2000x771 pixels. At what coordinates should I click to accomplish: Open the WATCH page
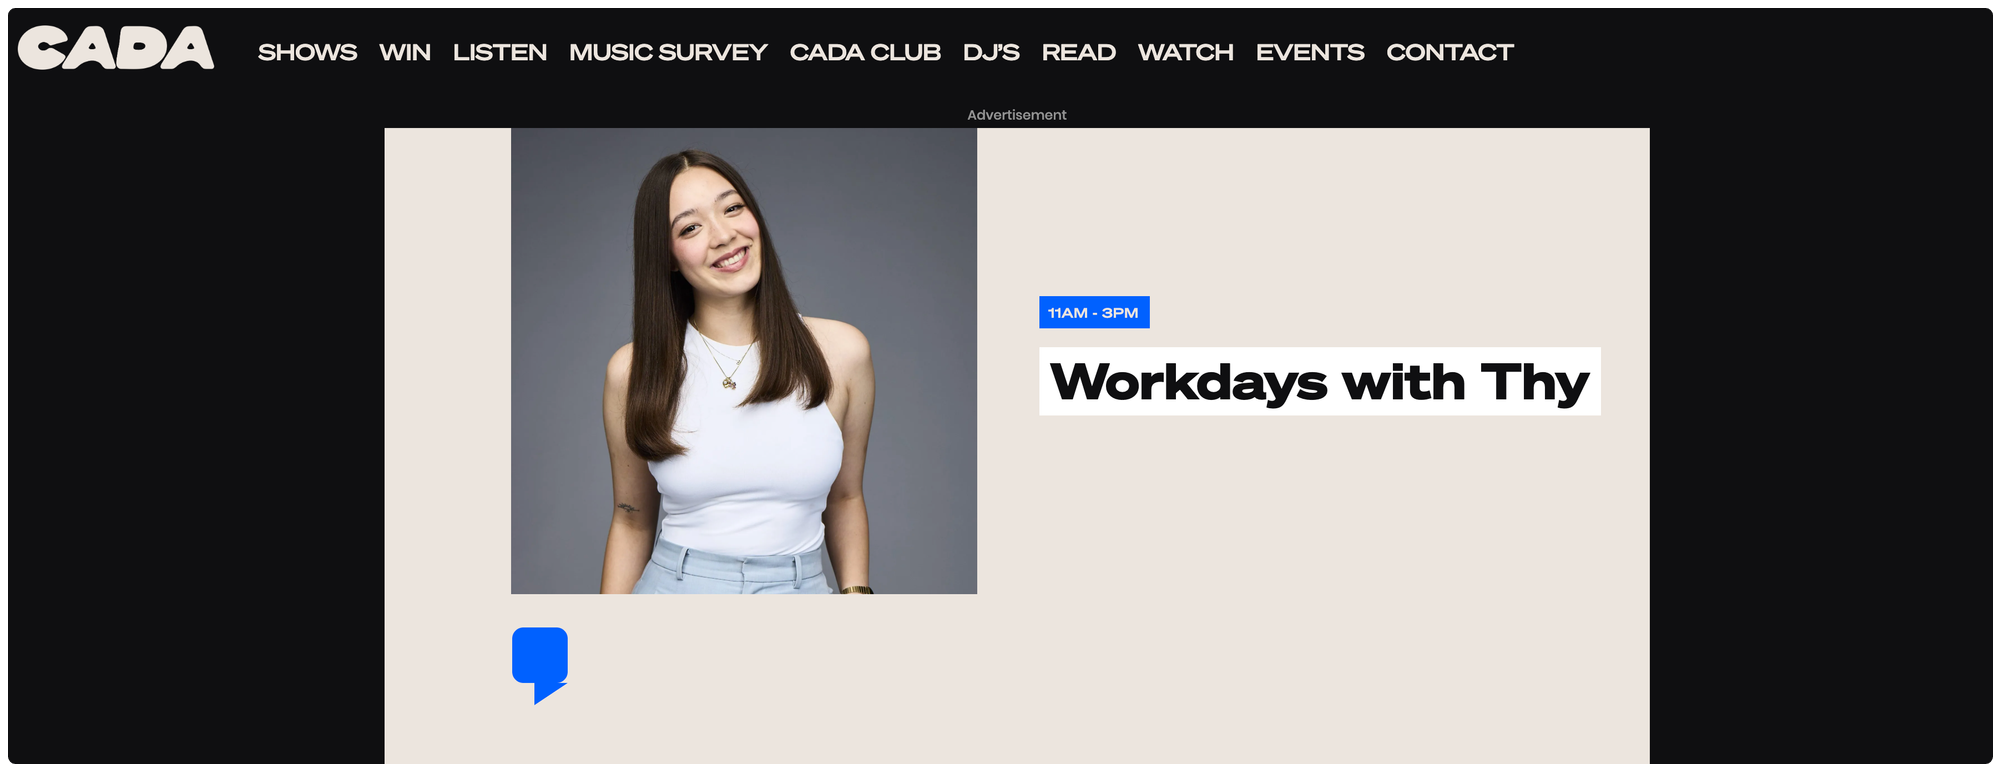point(1186,52)
